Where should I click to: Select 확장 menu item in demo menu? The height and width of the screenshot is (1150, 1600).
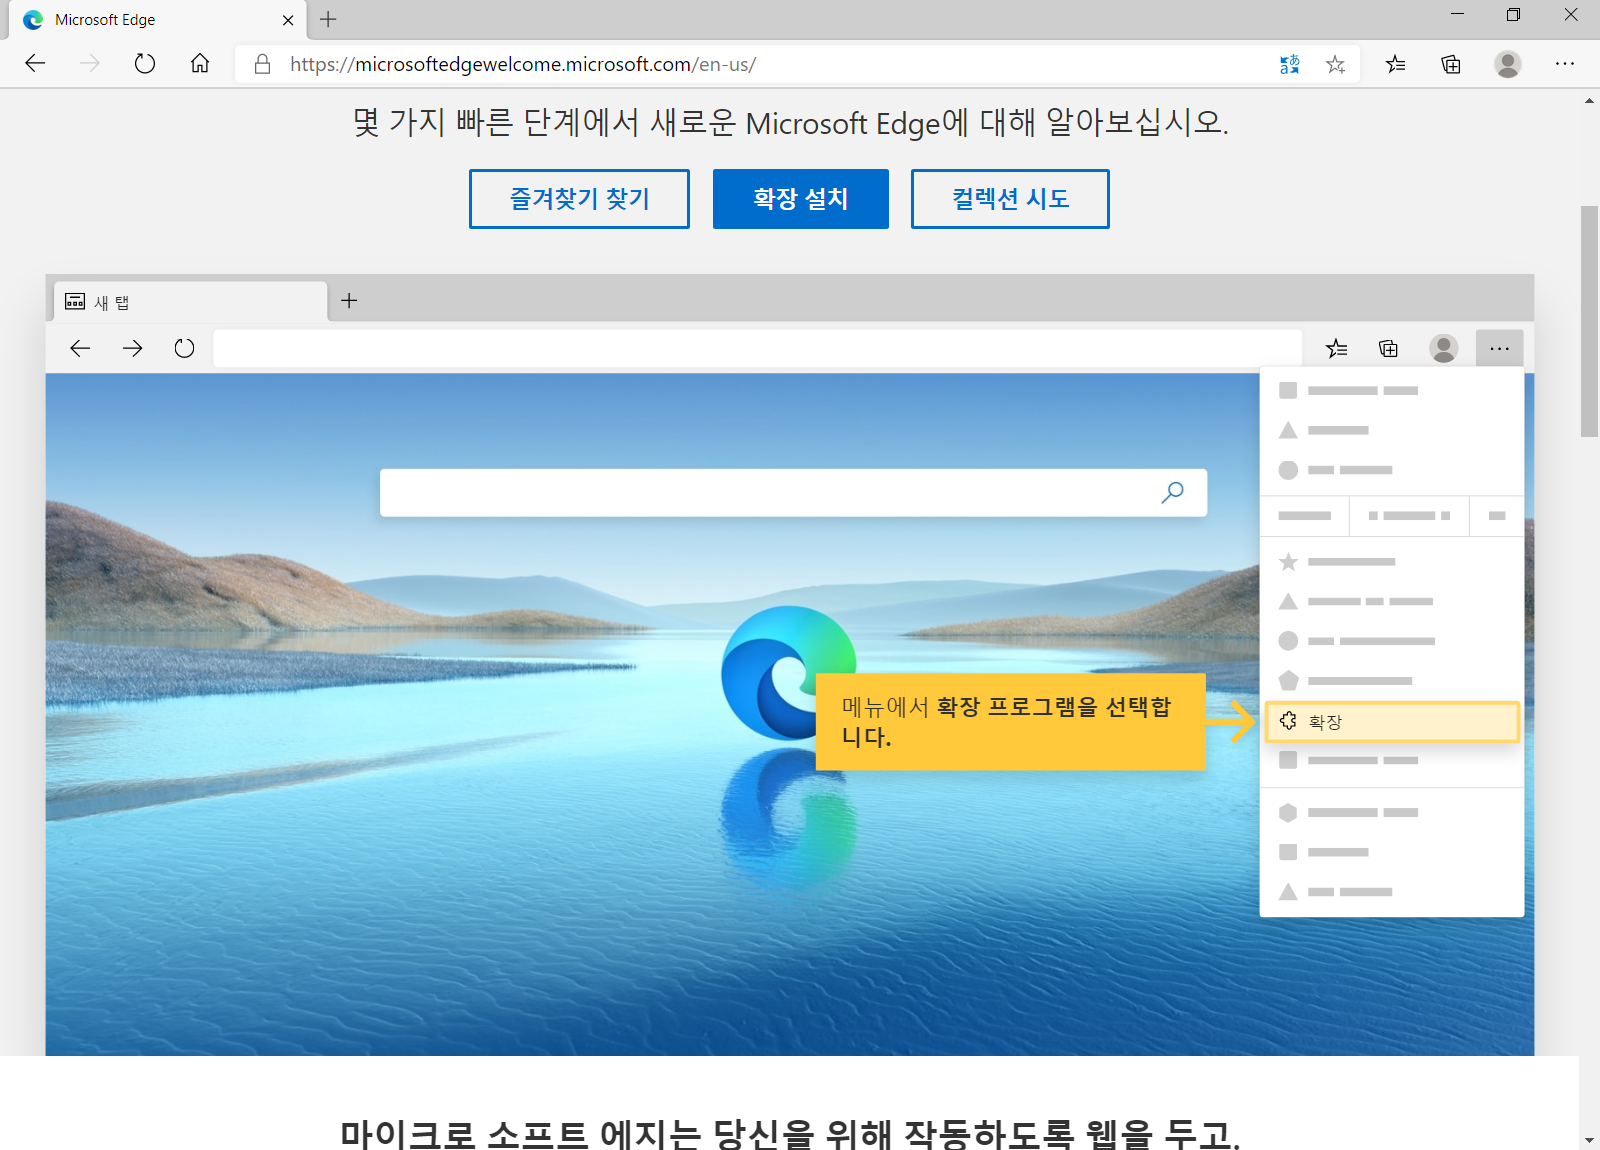1392,721
